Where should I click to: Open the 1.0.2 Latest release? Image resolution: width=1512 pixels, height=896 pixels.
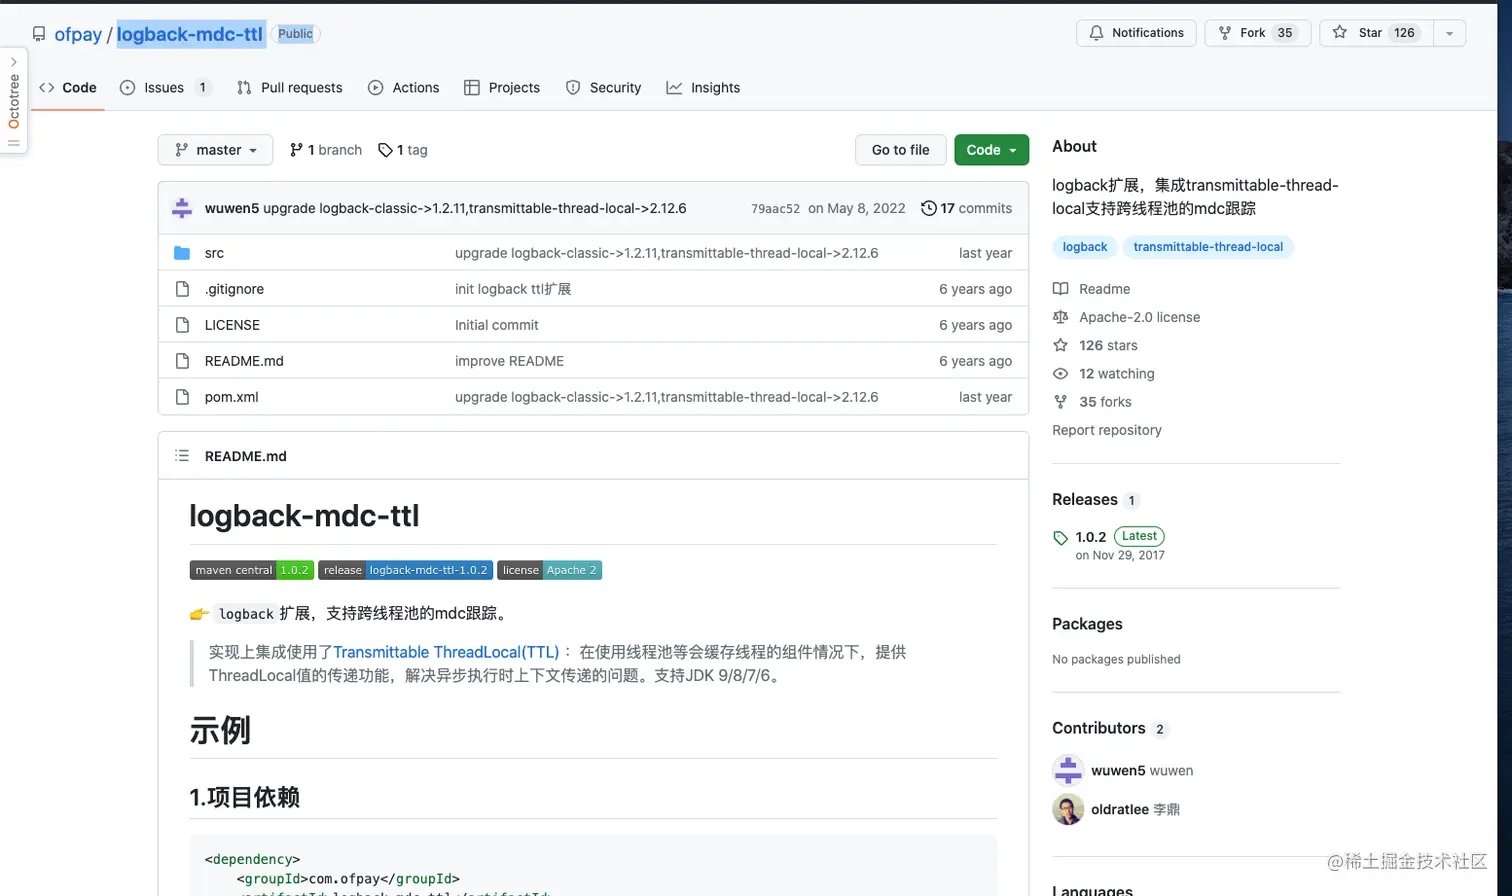tap(1120, 537)
